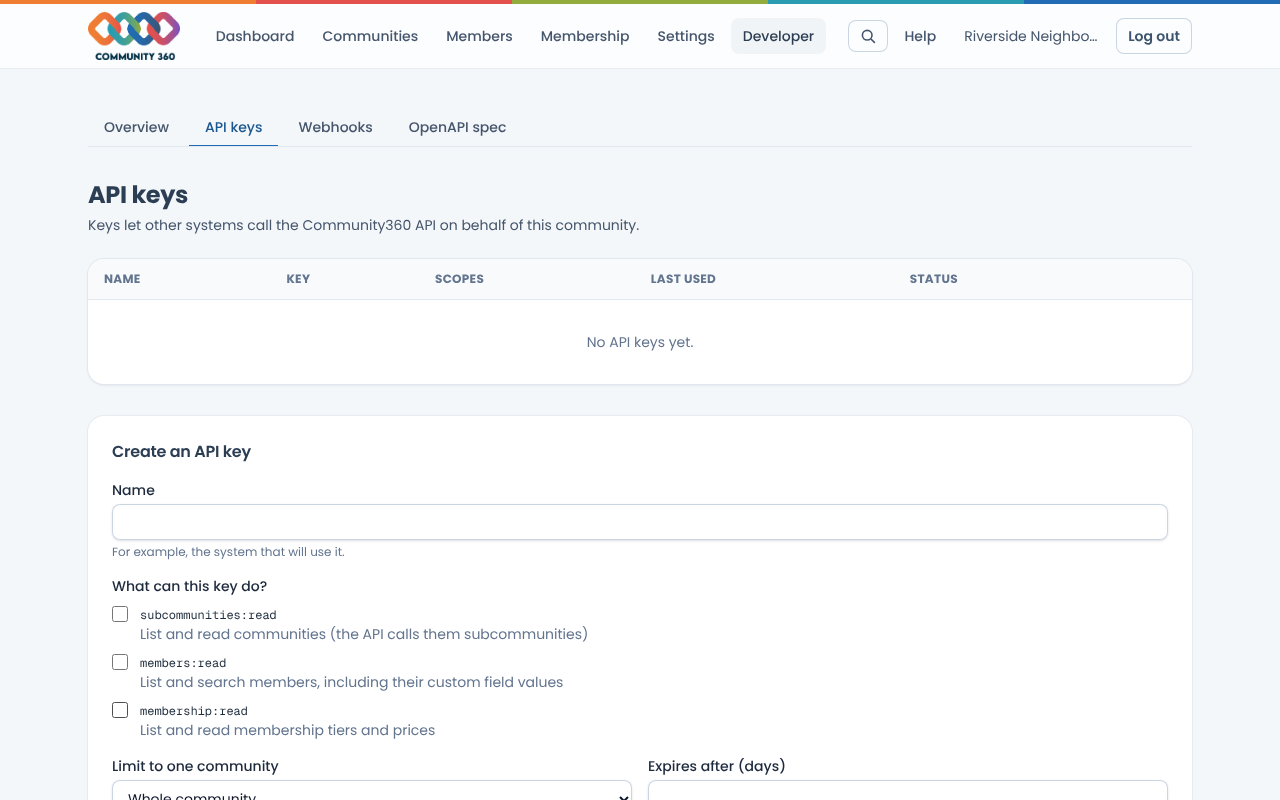
Task: Click the membership:read scope label text
Action: pos(194,711)
